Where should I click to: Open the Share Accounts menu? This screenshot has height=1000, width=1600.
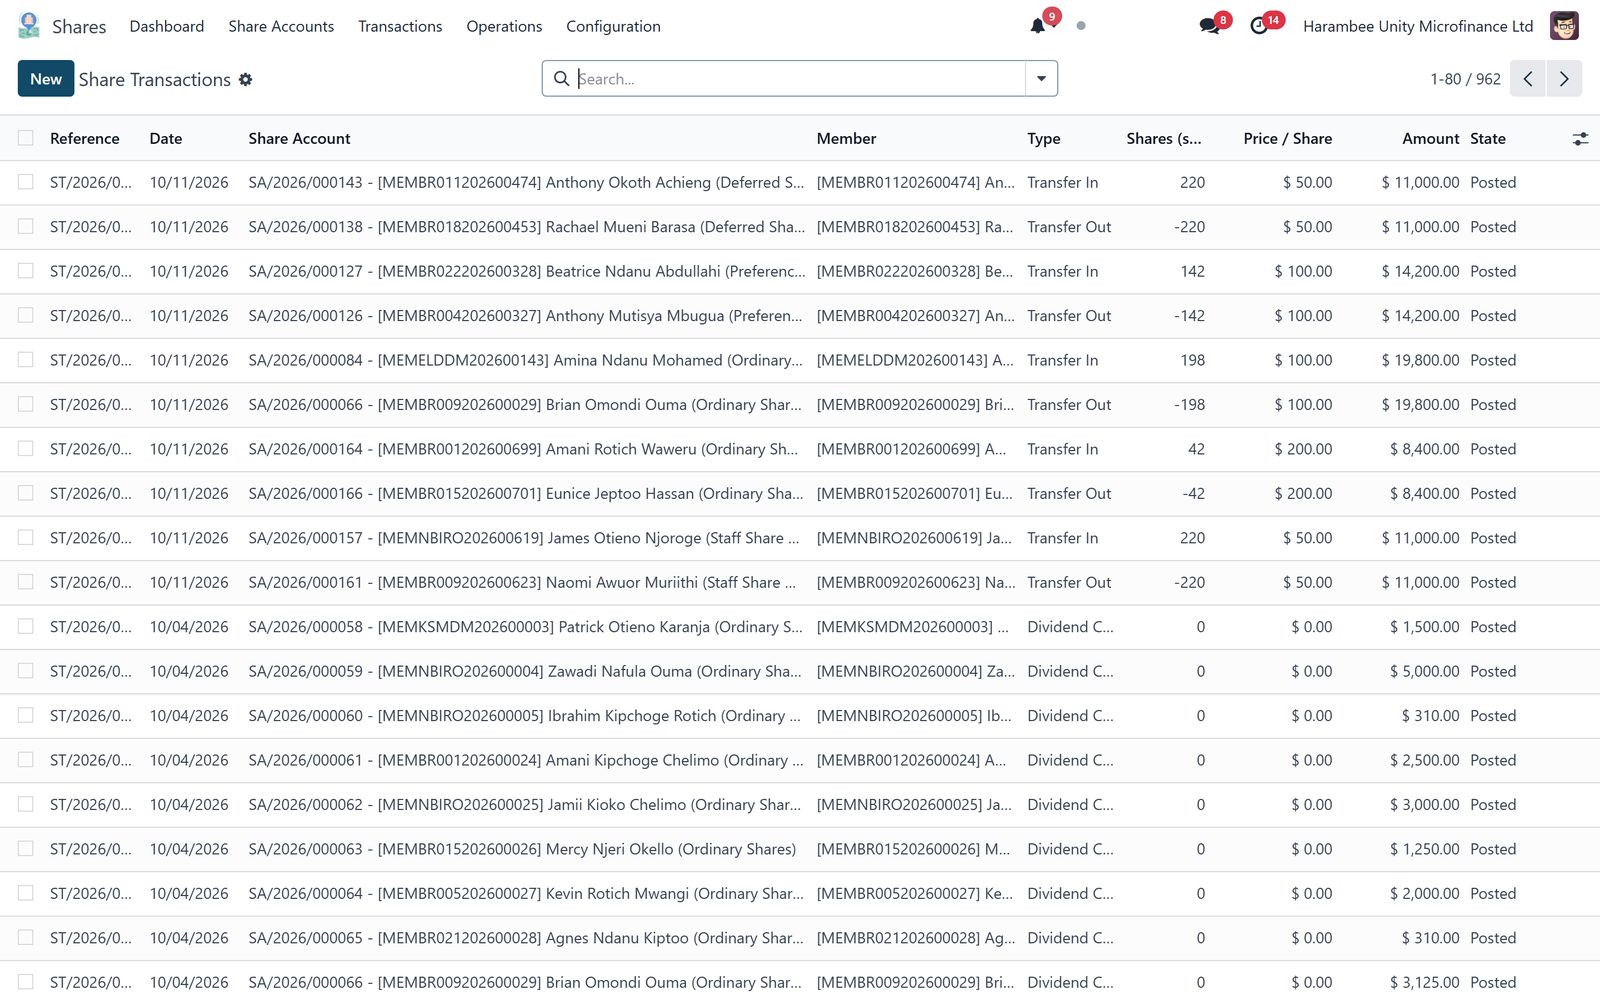click(x=281, y=26)
